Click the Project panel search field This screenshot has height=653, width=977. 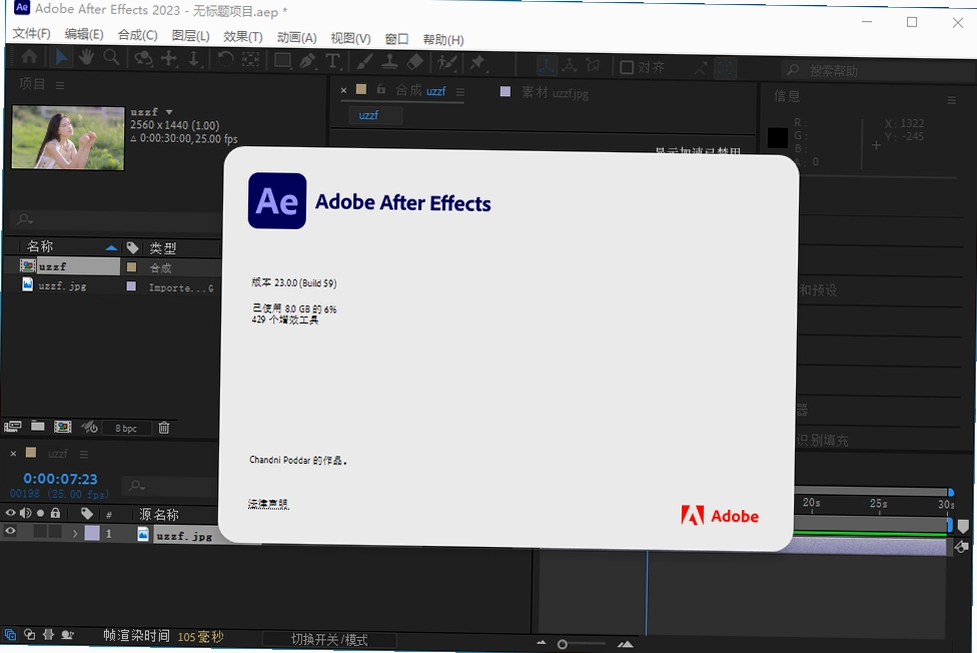pyautogui.click(x=115, y=219)
